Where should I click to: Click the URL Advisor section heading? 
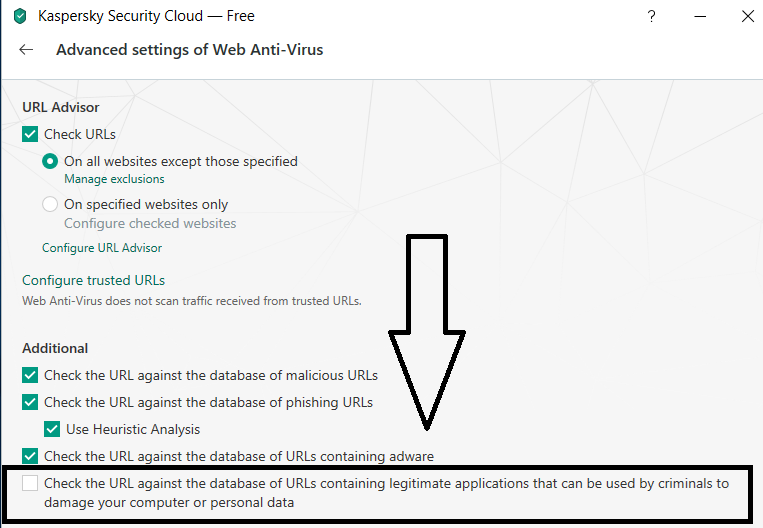click(x=60, y=107)
